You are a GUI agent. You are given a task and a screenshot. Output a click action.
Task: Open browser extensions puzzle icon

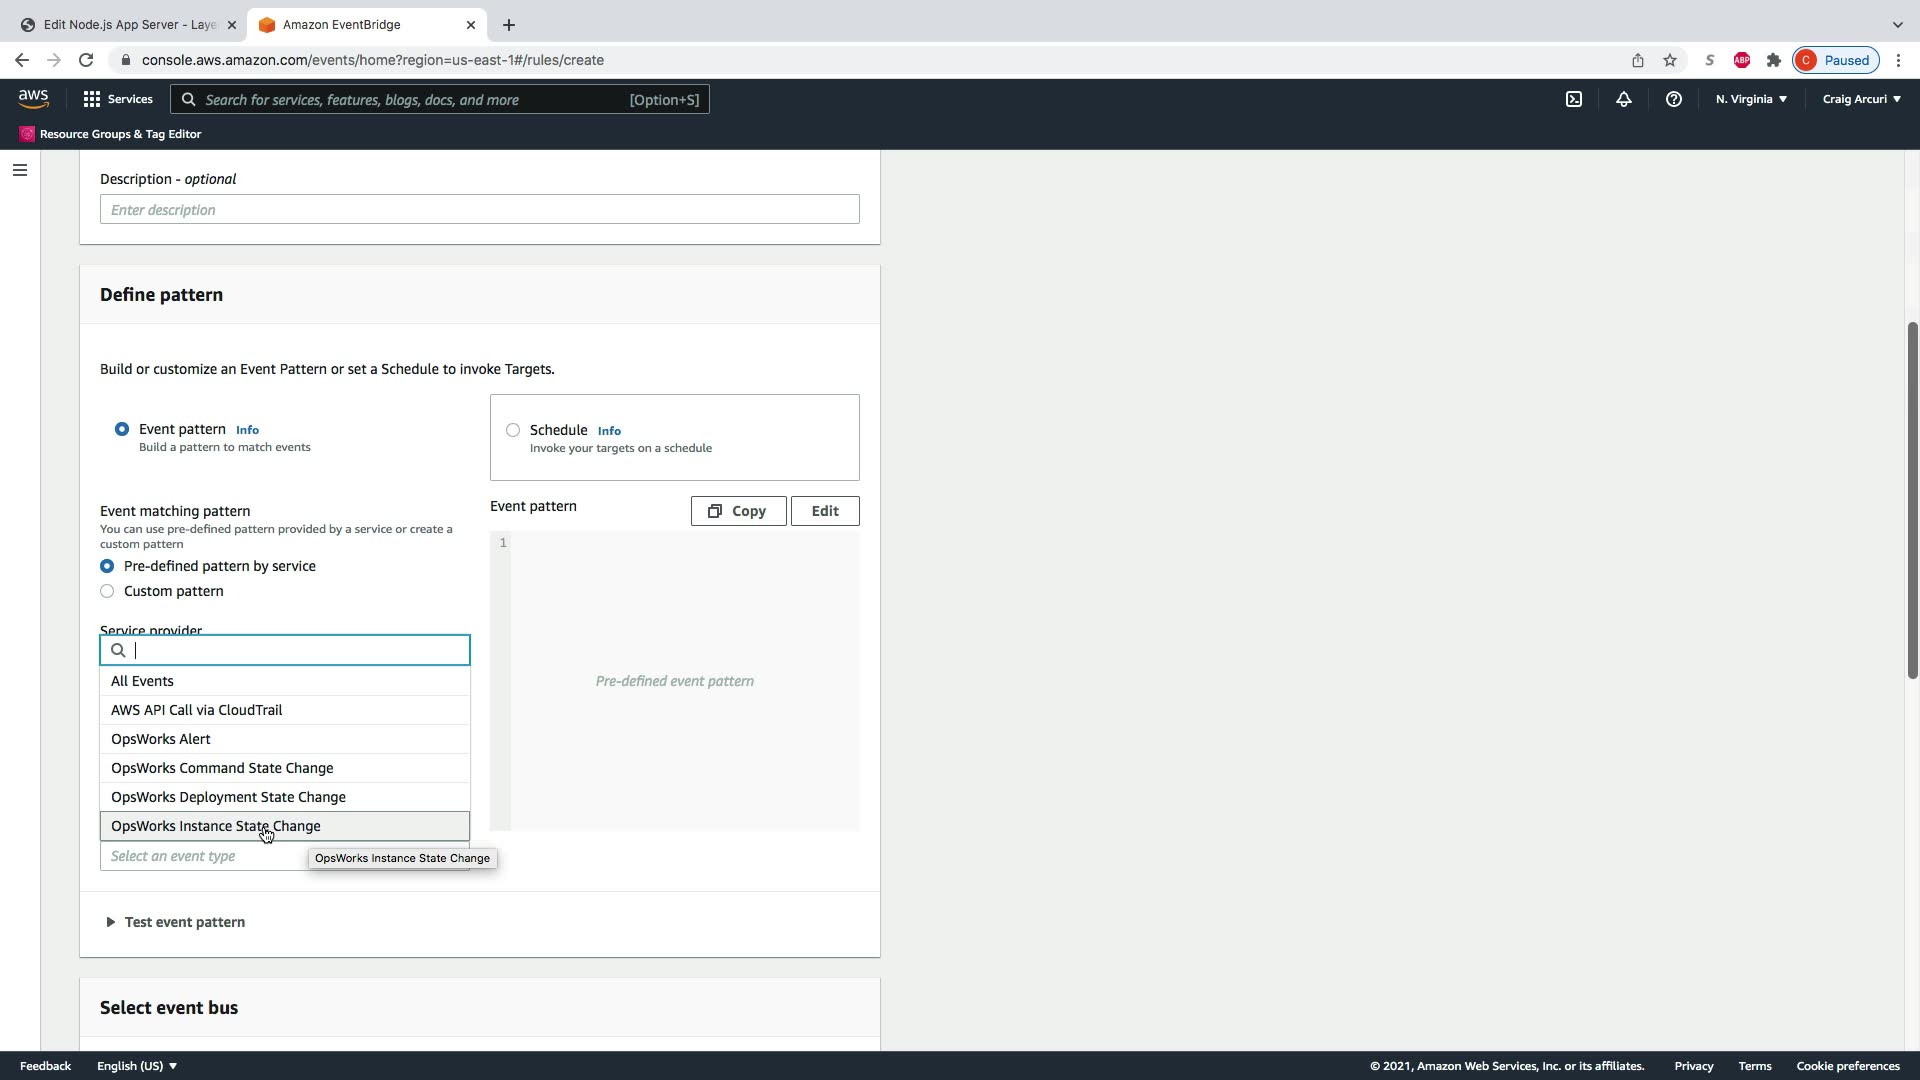click(1774, 60)
